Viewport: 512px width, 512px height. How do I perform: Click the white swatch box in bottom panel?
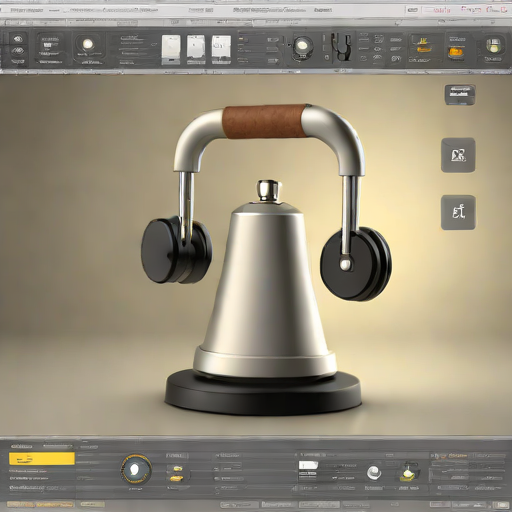coord(308,465)
